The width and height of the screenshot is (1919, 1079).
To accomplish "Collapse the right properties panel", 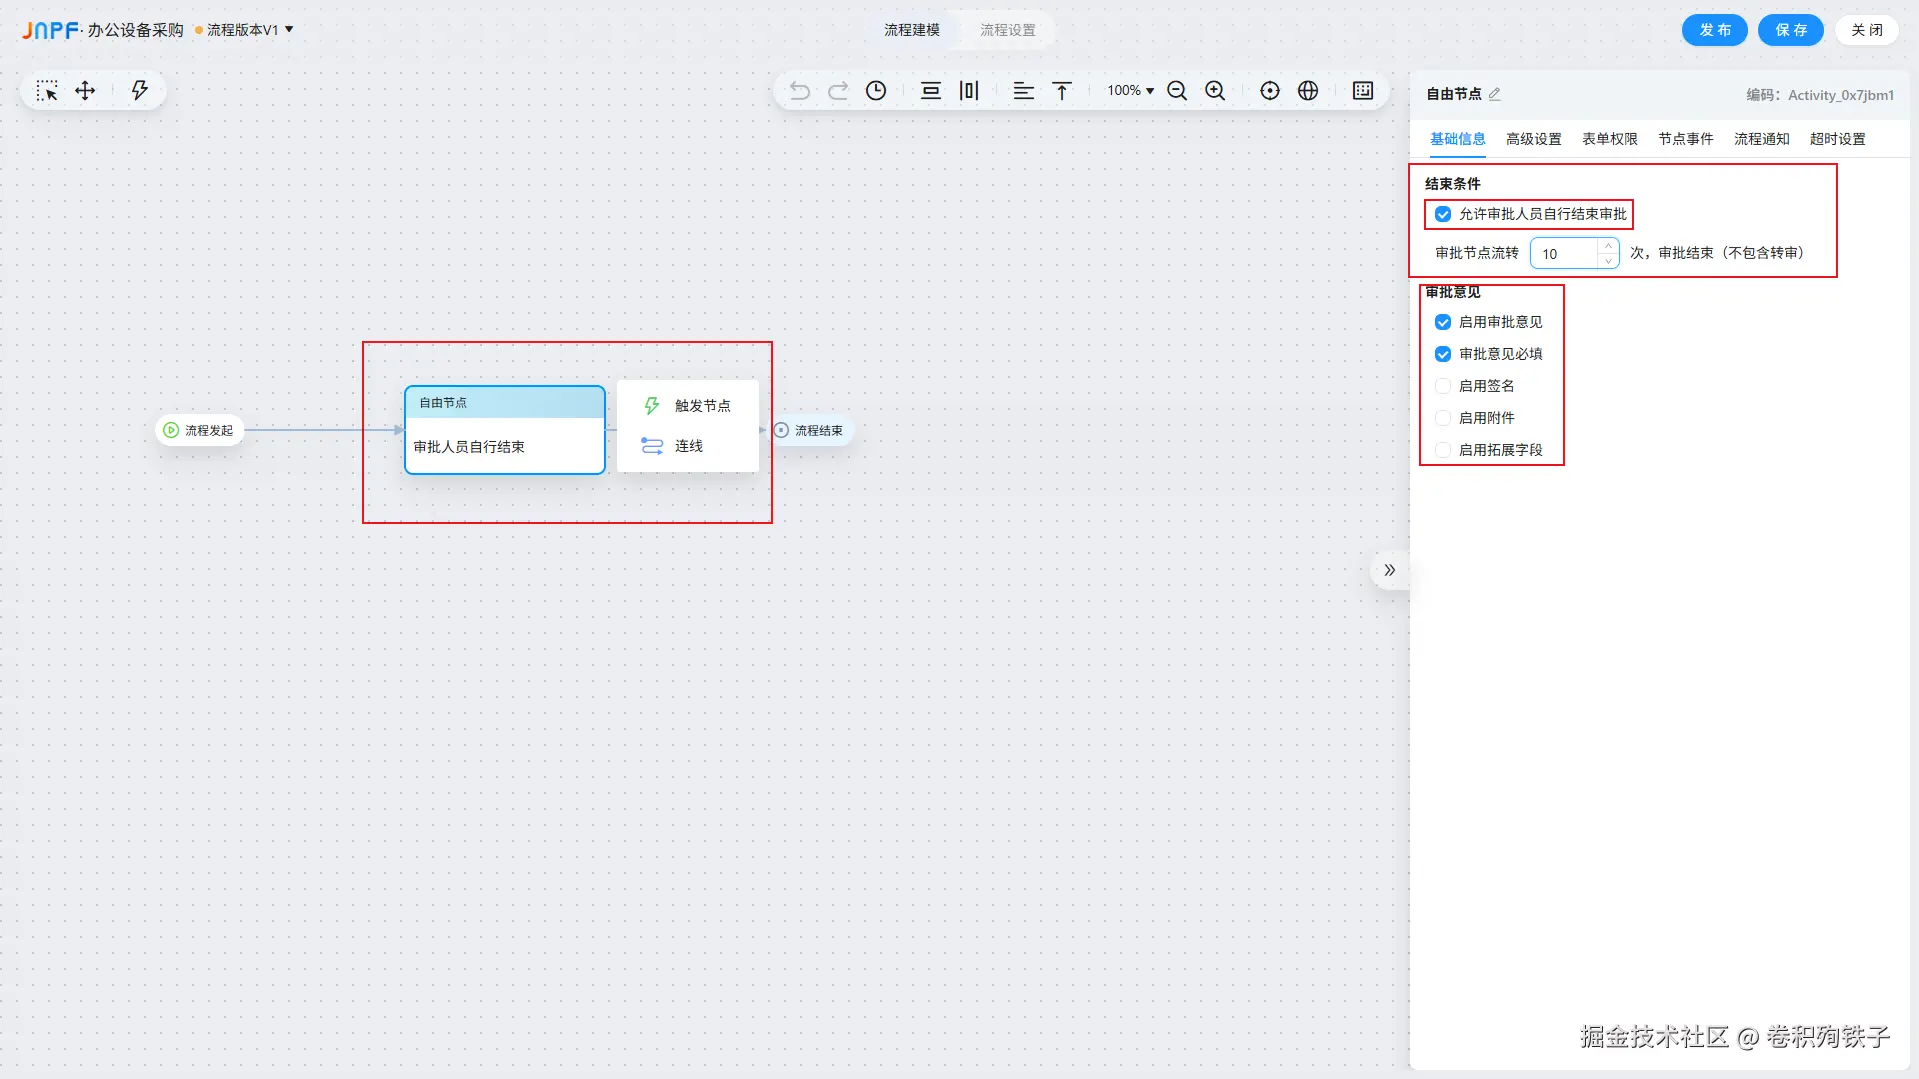I will [1390, 570].
